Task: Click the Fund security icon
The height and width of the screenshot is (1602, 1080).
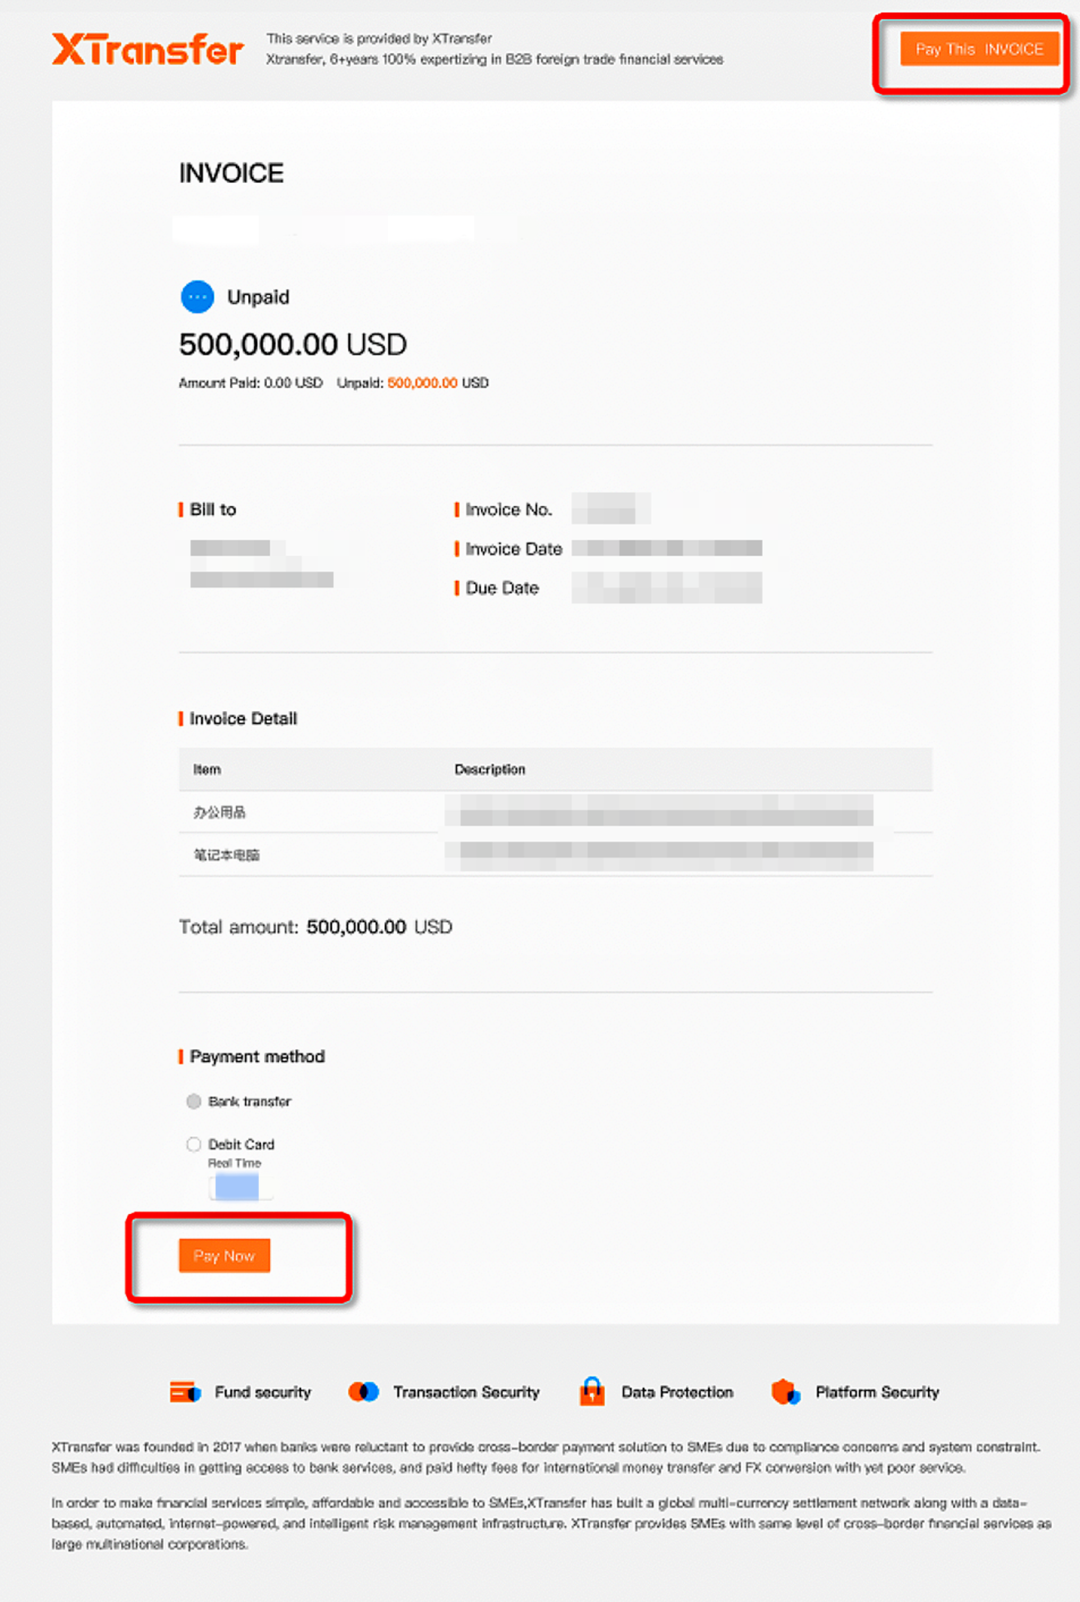Action: (185, 1392)
